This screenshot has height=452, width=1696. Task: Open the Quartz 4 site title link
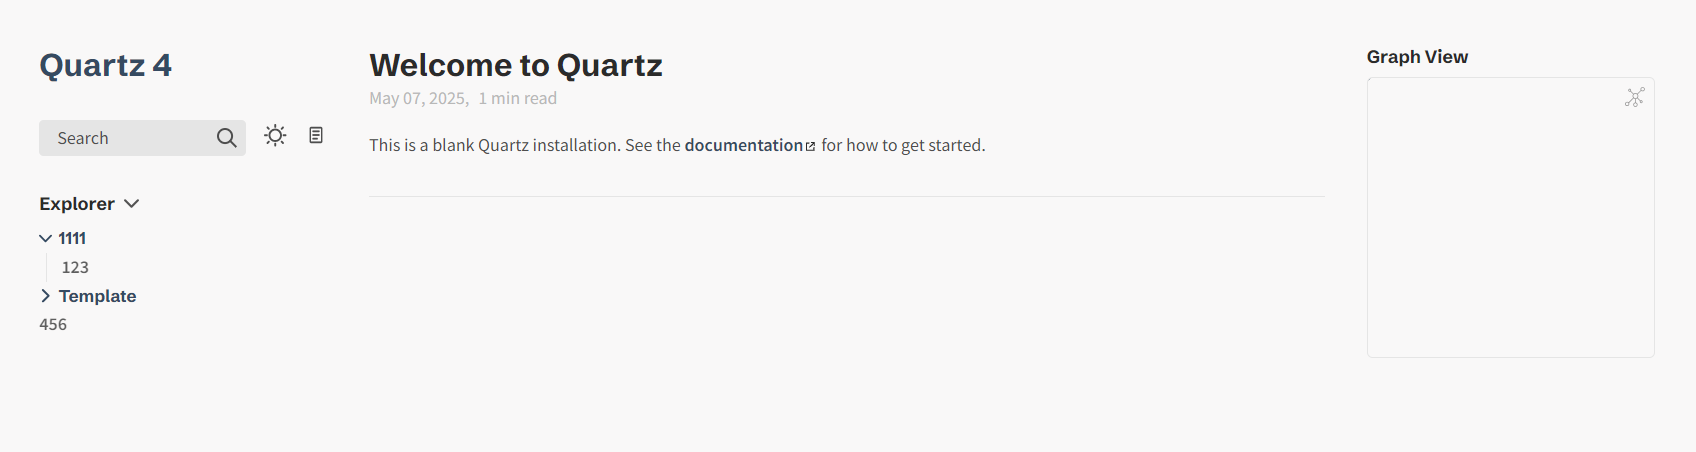click(105, 65)
